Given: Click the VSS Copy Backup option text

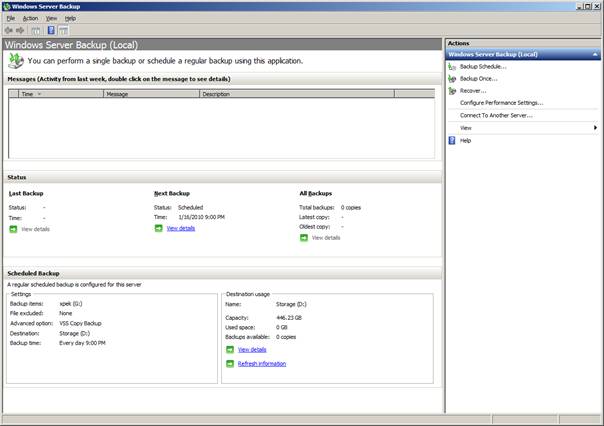Looking at the screenshot, I should pyautogui.click(x=81, y=324).
